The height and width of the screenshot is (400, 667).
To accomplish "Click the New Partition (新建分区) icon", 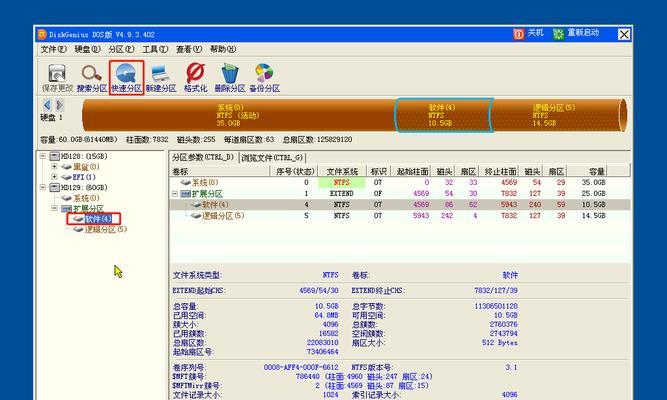I will 161,78.
